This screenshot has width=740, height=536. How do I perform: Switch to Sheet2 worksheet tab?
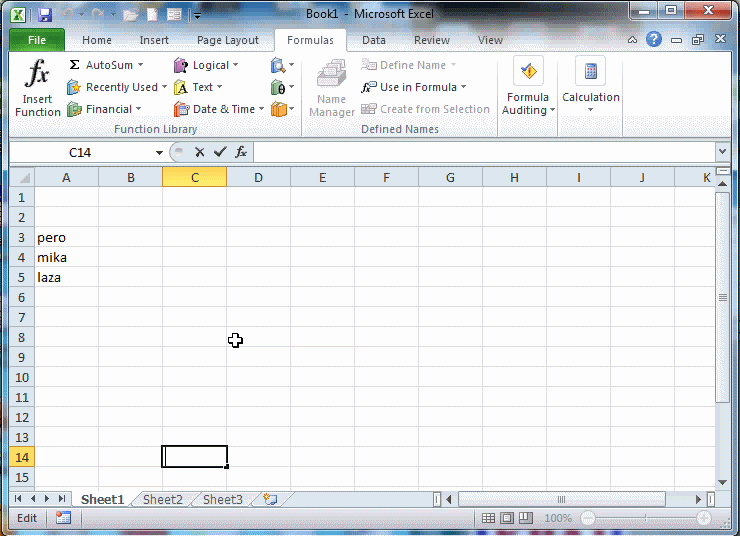(163, 499)
